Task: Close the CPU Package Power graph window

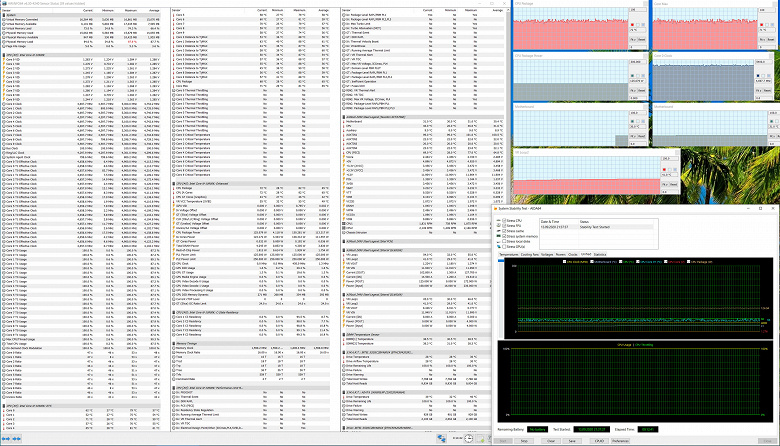Action: (646, 56)
